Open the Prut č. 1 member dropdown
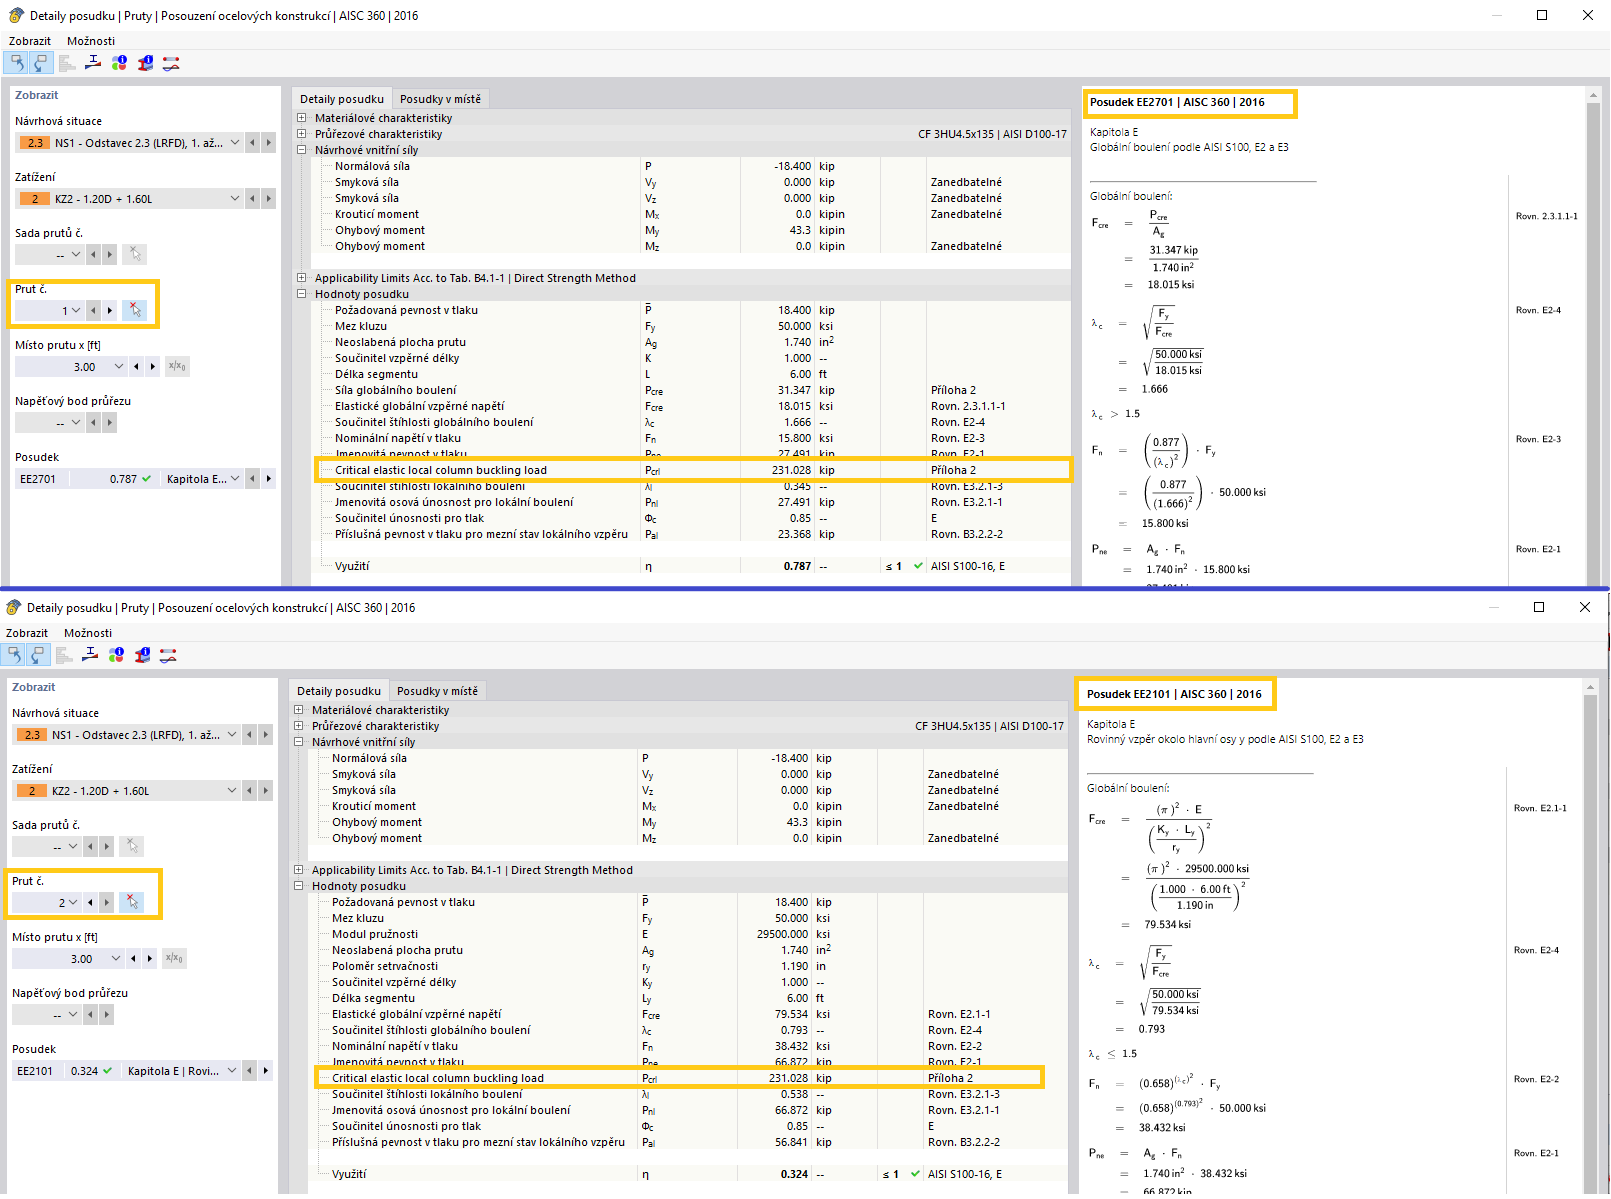1611x1199 pixels. [x=75, y=311]
